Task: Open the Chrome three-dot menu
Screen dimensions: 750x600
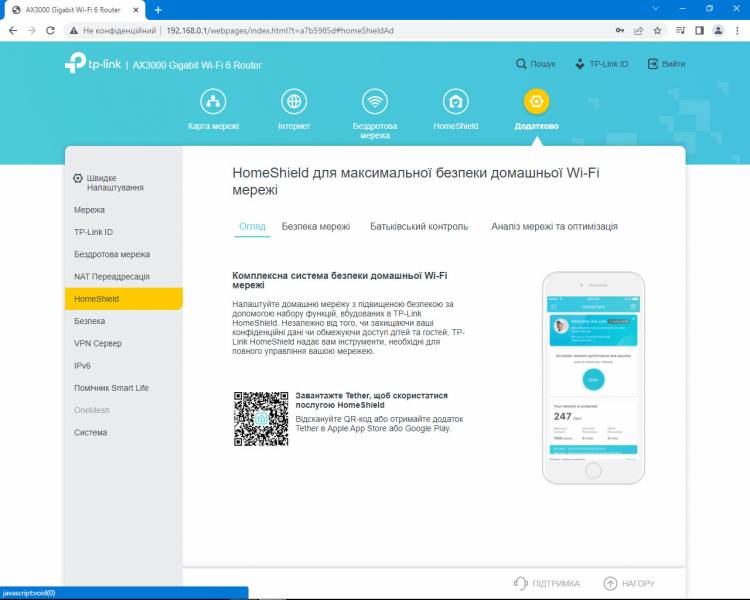Action: (737, 31)
